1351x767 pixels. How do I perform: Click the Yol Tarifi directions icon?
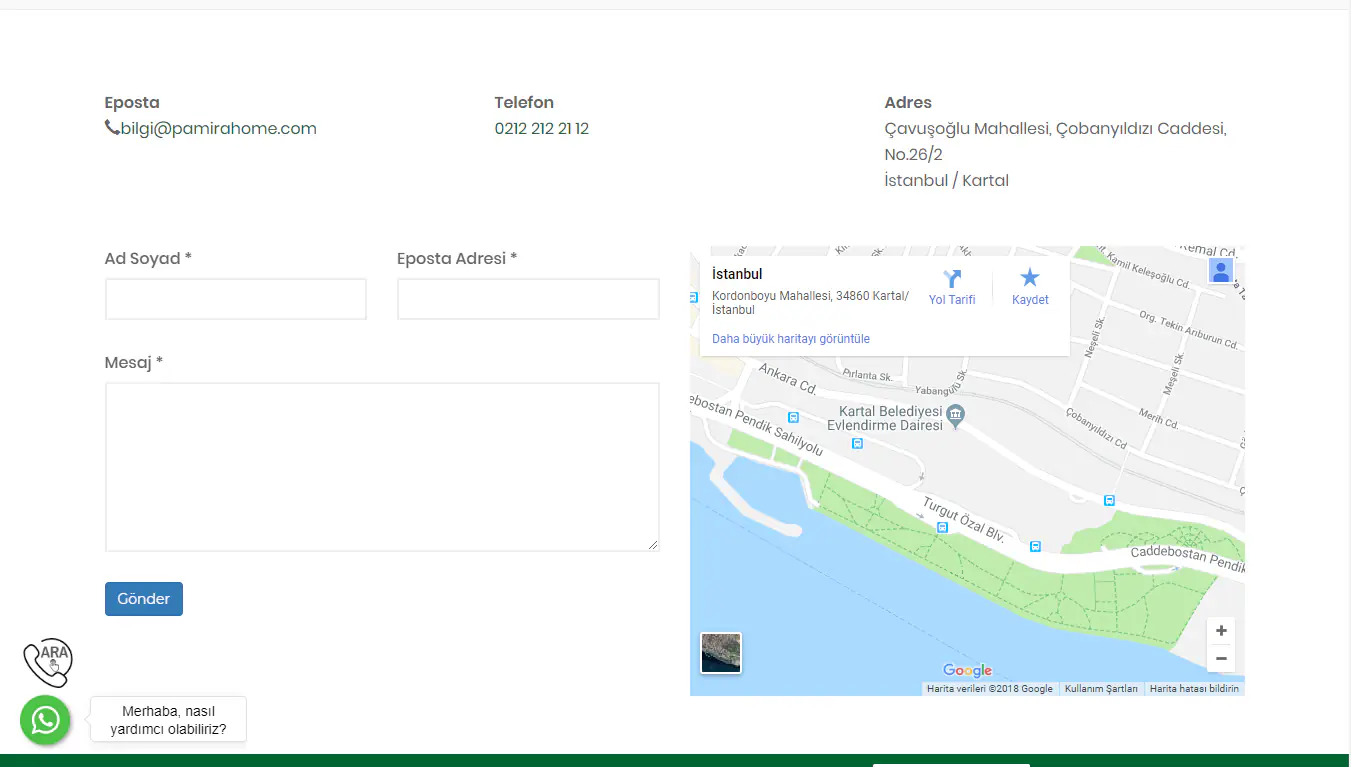coord(952,279)
